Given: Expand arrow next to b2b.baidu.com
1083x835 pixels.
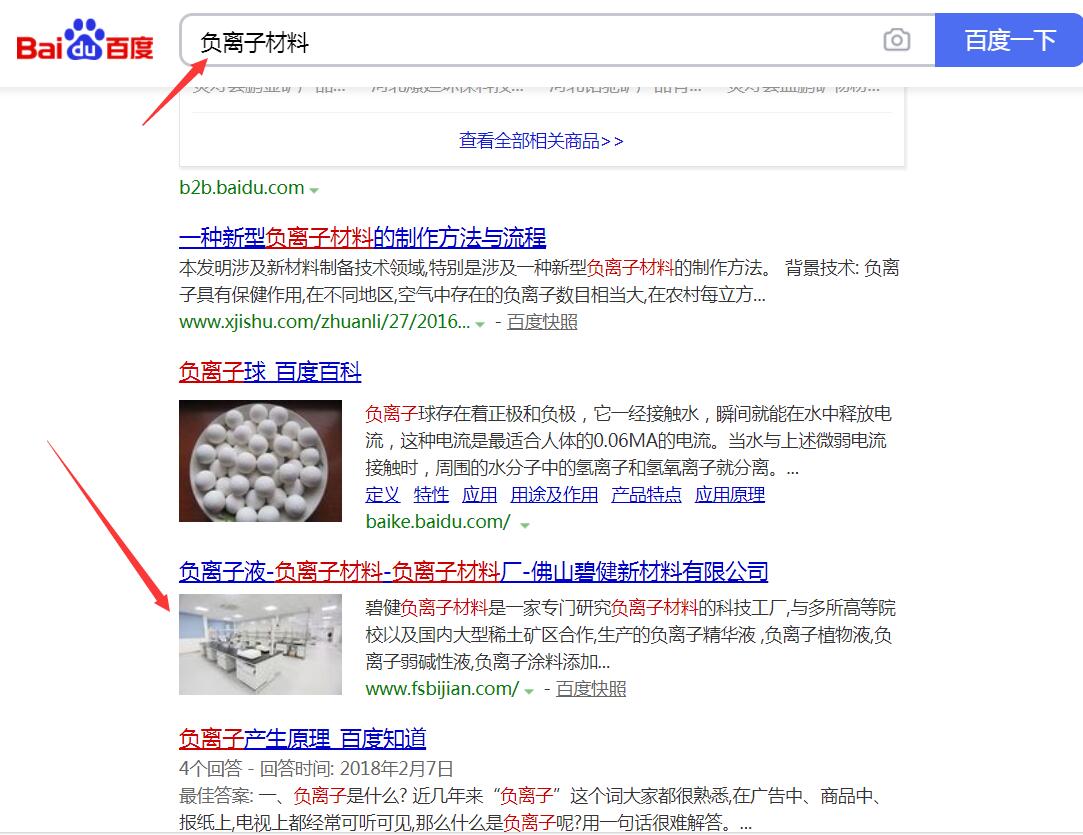Looking at the screenshot, I should click(x=314, y=190).
